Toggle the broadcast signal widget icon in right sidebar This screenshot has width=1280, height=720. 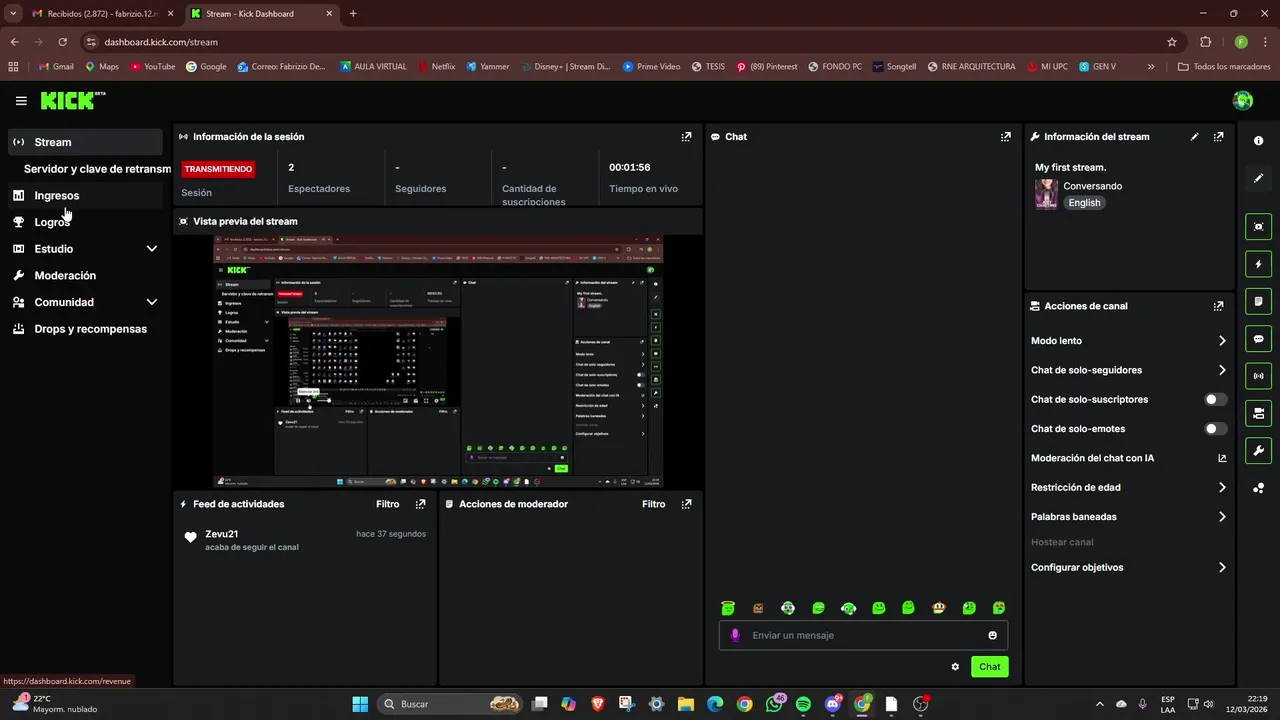[1258, 376]
